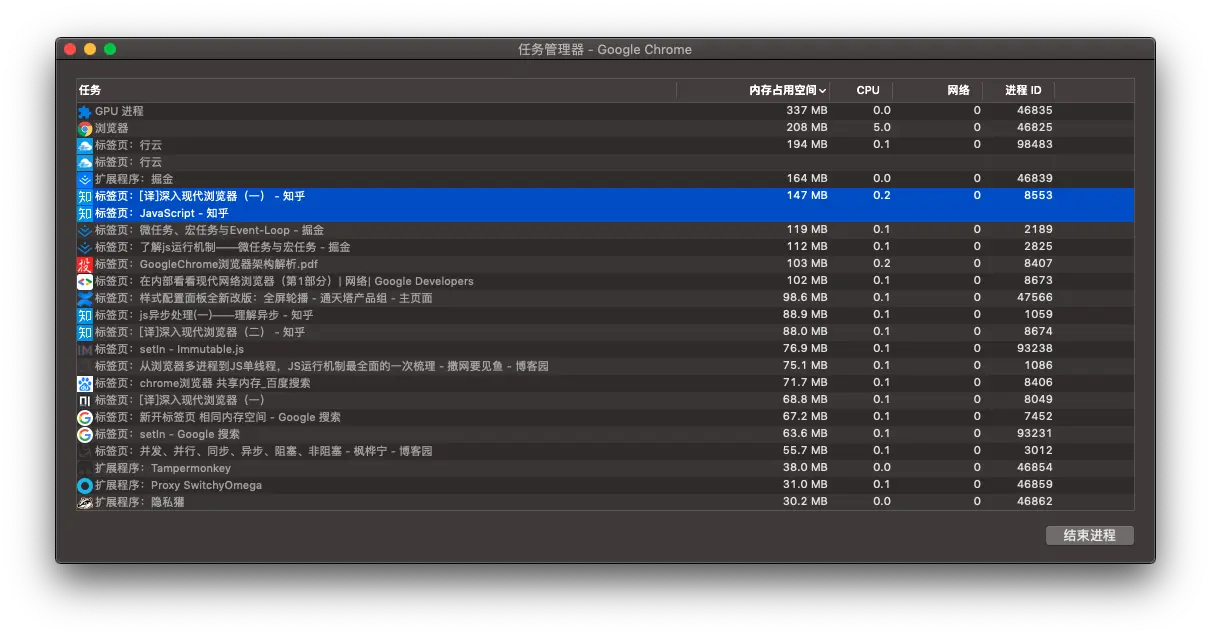1211x637 pixels.
Task: Click process ID 46825
Action: pyautogui.click(x=1034, y=128)
